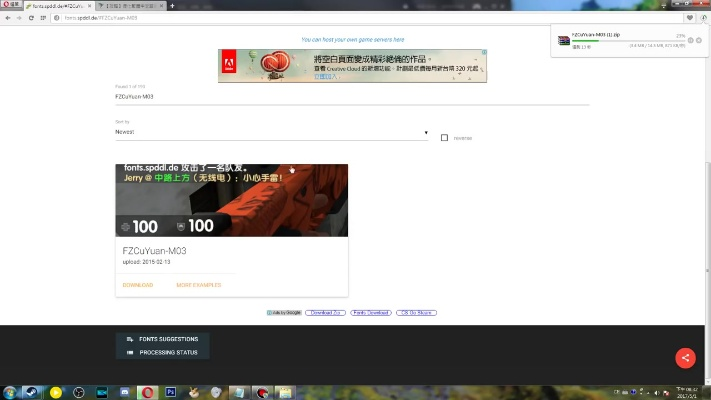Click the browser back arrow

pyautogui.click(x=7, y=18)
